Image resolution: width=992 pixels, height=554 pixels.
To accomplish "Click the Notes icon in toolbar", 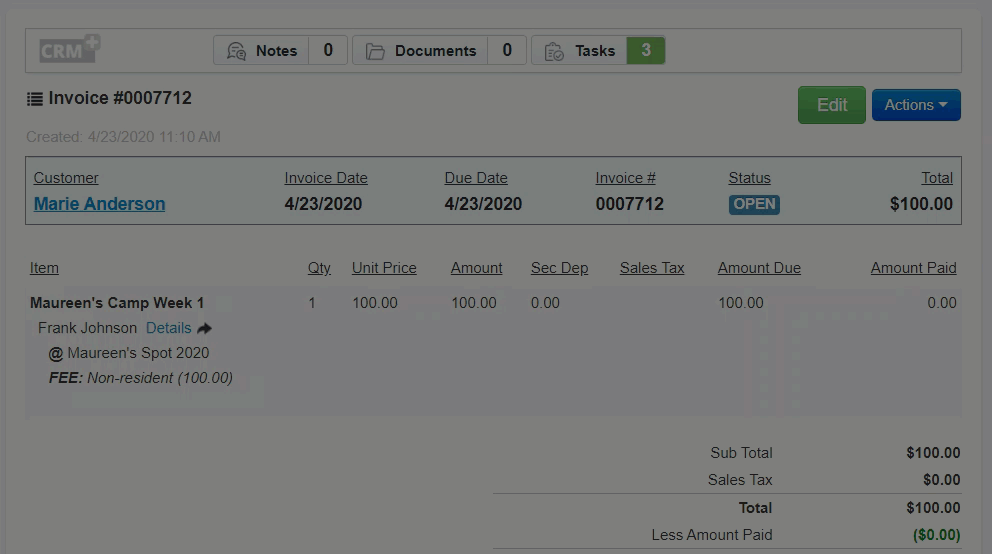I will point(236,51).
